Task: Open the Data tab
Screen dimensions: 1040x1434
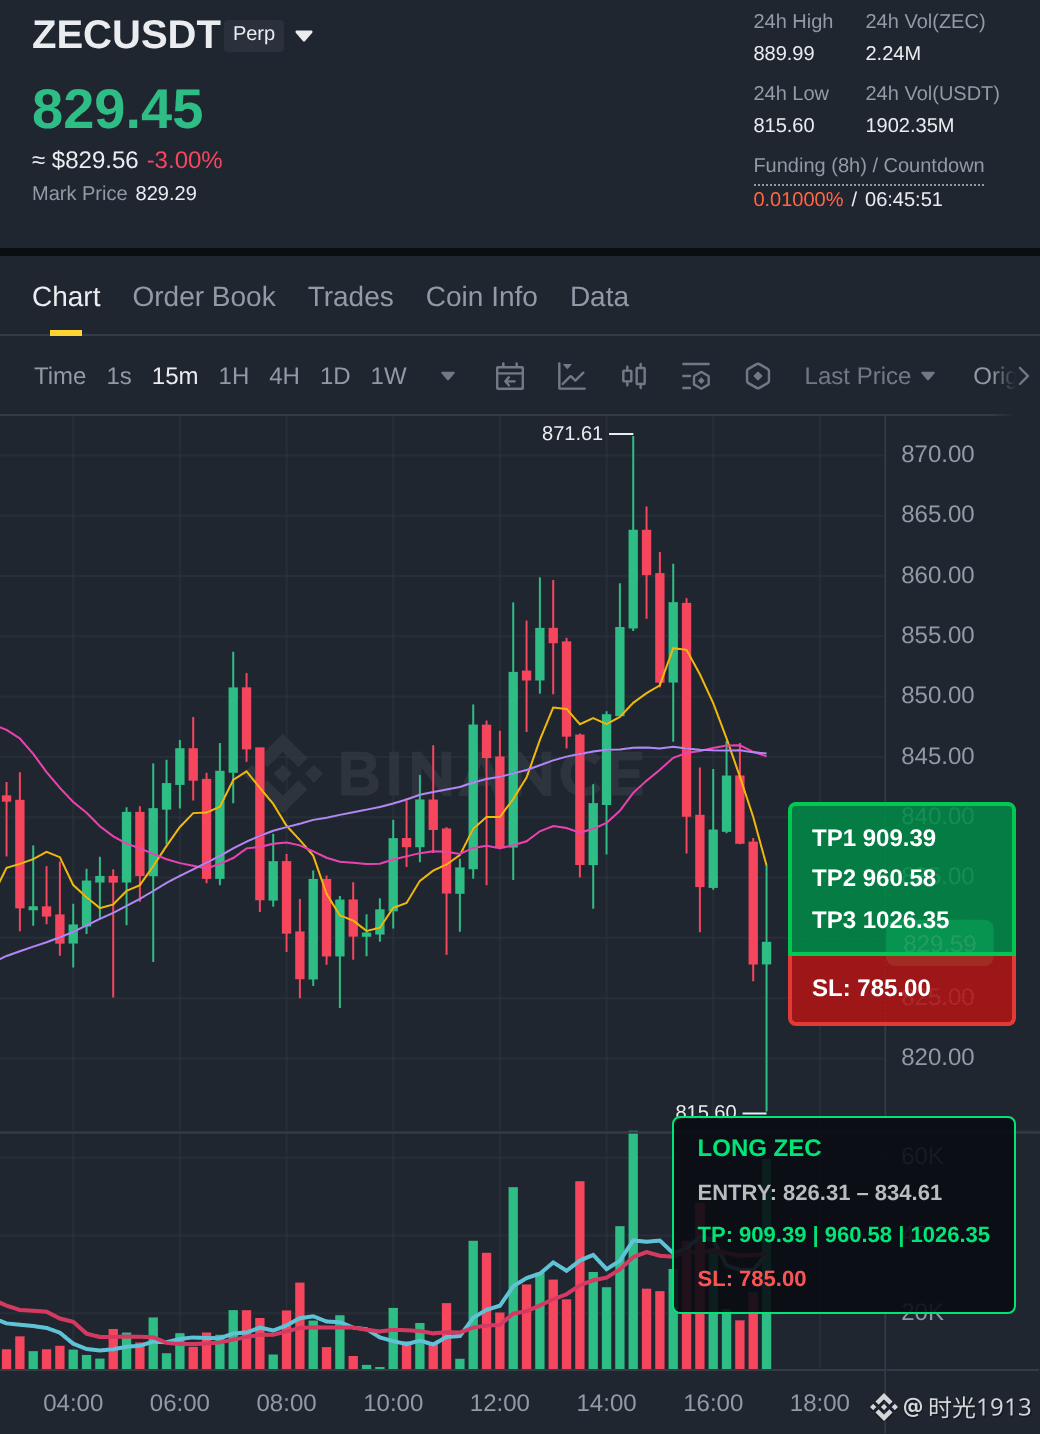Action: 600,297
